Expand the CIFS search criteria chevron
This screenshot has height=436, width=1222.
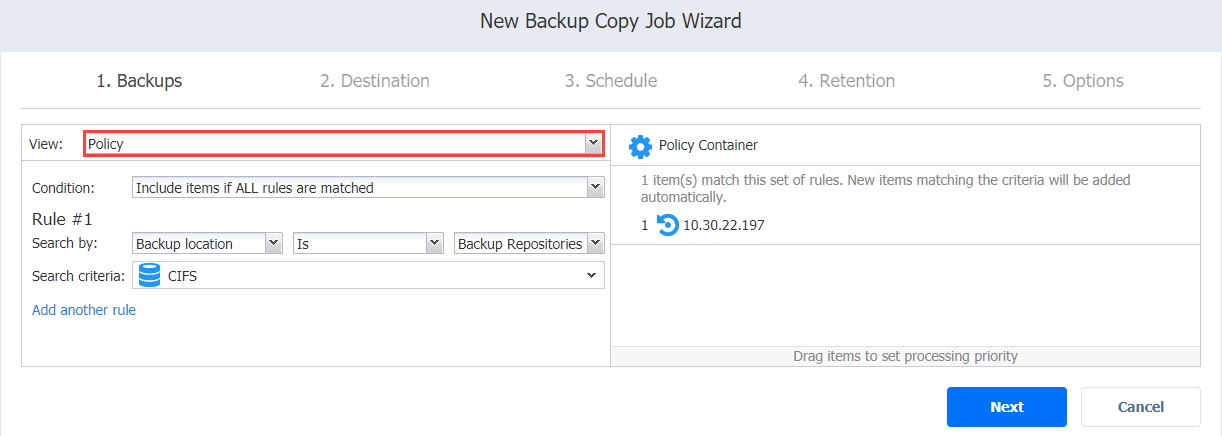(x=592, y=275)
